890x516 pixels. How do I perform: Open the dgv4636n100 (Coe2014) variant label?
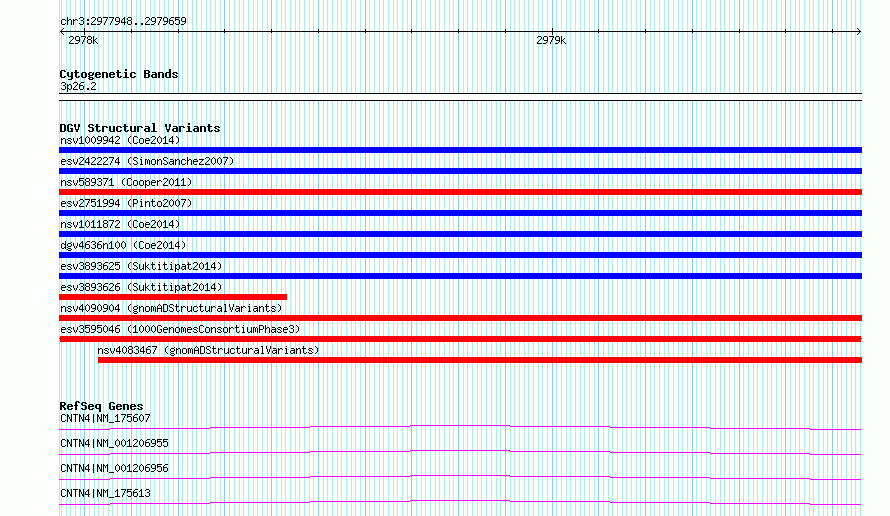point(123,245)
